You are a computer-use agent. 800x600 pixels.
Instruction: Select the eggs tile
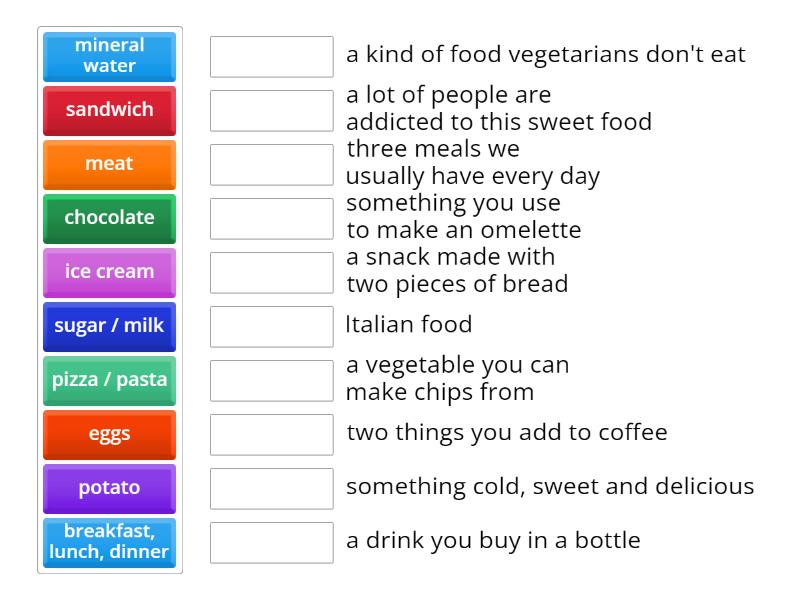[109, 434]
